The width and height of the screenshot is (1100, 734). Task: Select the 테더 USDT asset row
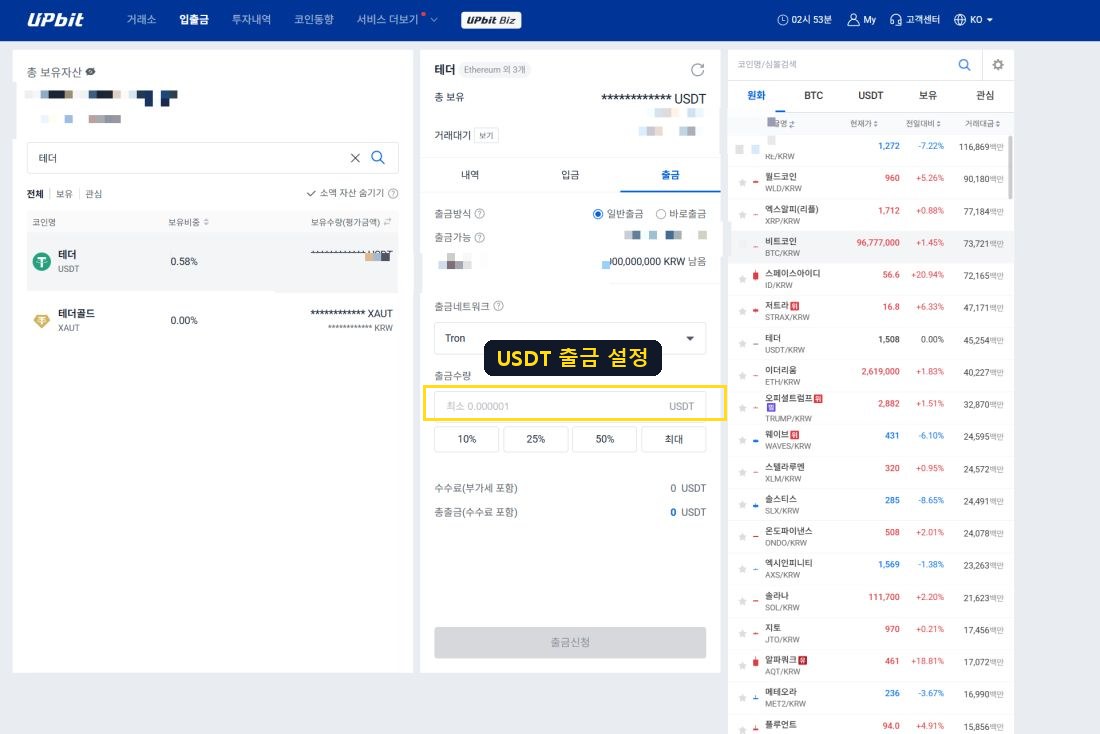pyautogui.click(x=212, y=261)
